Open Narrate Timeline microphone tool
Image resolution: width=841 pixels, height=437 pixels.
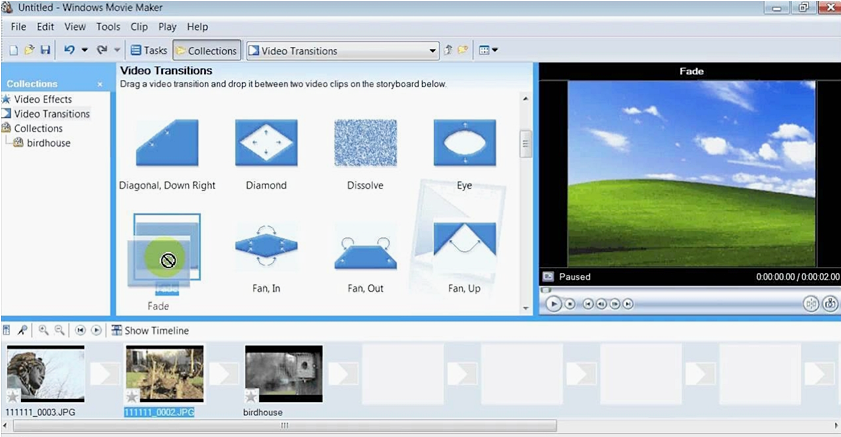(x=22, y=330)
